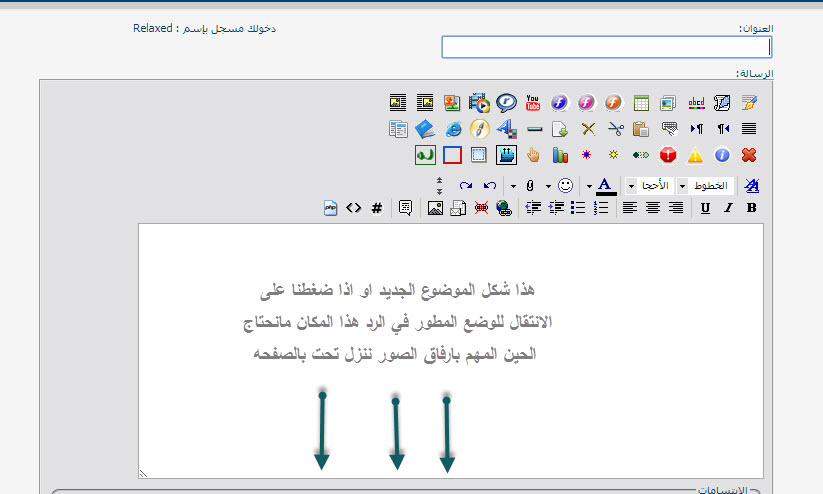Click the Internet Explorer icon
823x494 pixels.
453,129
